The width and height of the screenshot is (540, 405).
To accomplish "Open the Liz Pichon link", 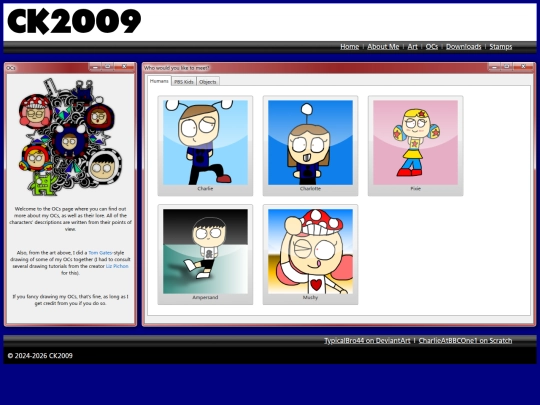I will 117,266.
